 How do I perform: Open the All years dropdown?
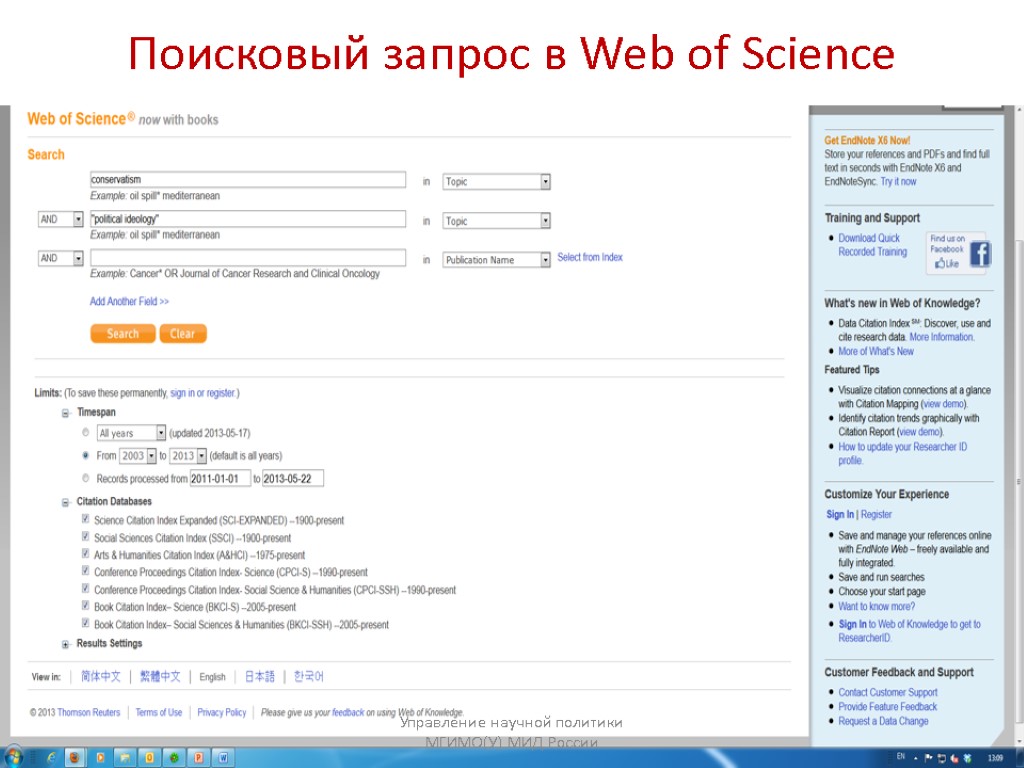coord(131,433)
